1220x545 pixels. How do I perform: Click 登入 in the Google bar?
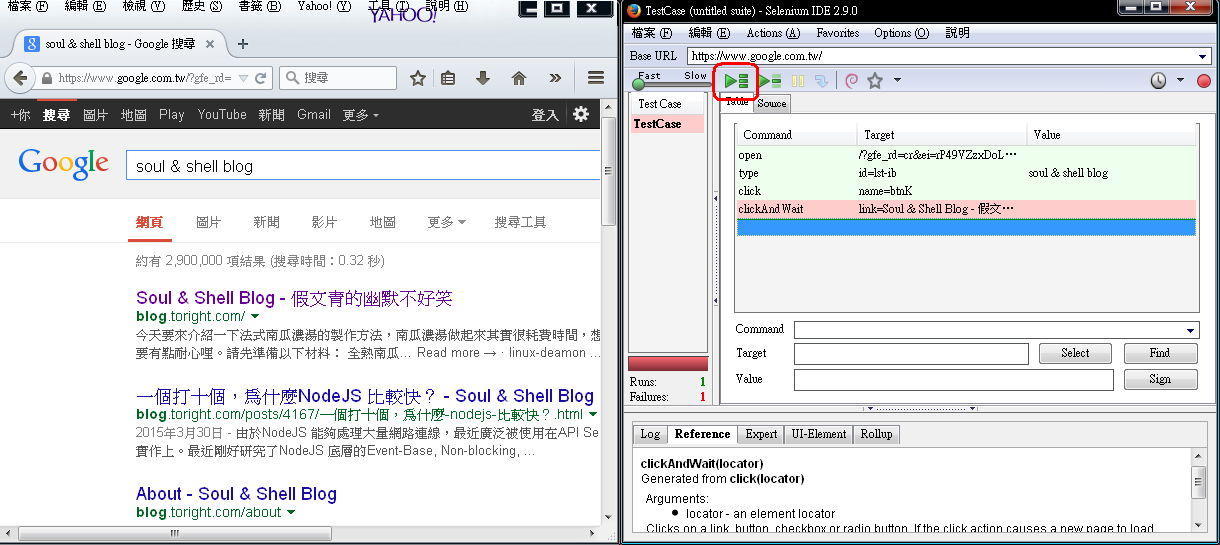tap(545, 115)
